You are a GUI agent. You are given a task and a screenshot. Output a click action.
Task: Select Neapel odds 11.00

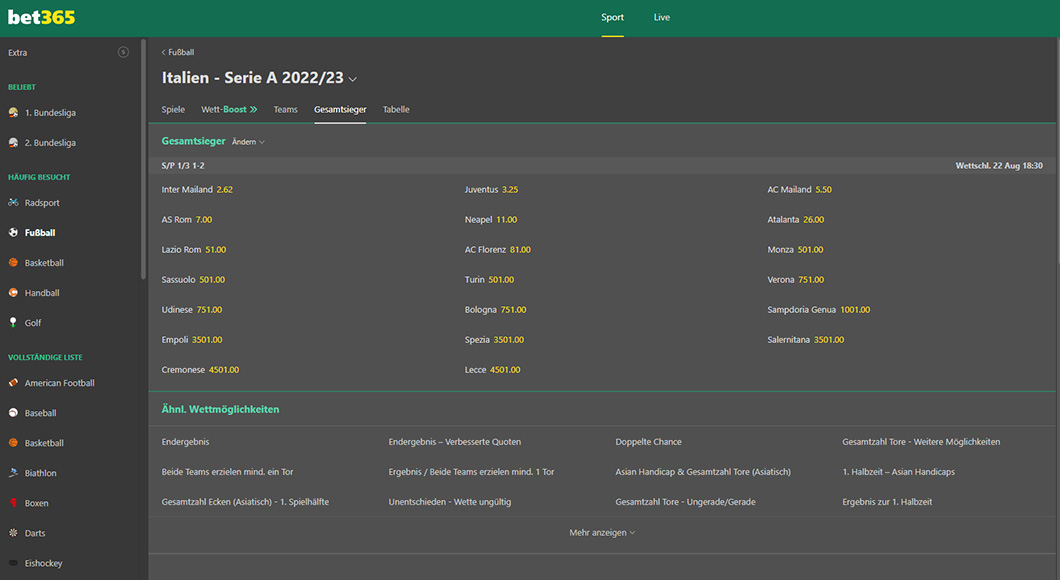506,220
